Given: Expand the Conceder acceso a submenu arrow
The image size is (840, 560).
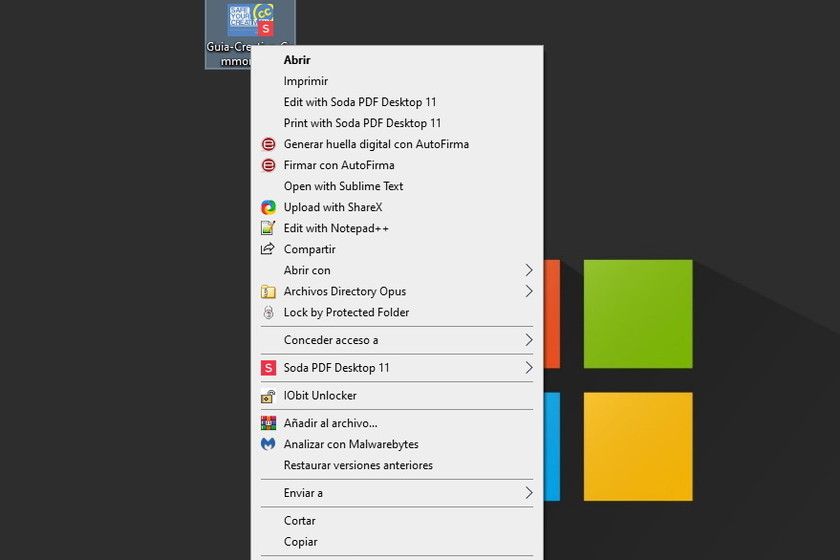Looking at the screenshot, I should 529,340.
